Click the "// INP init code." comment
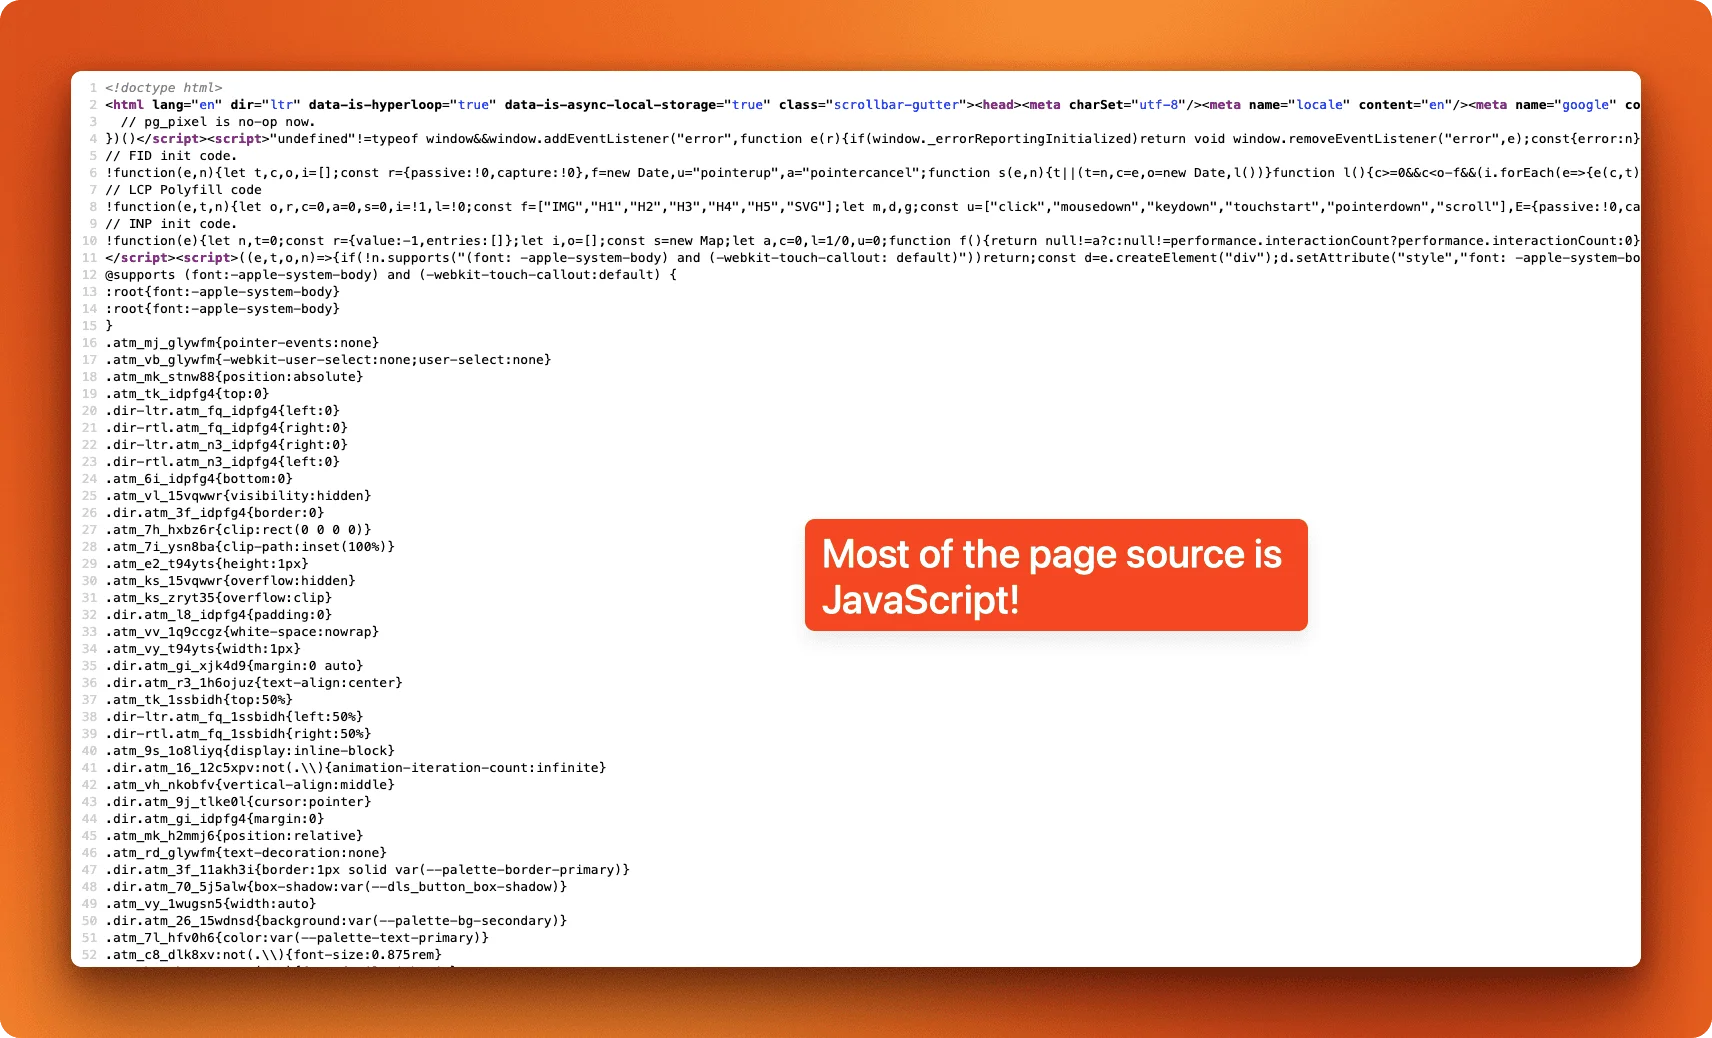This screenshot has height=1038, width=1712. [x=170, y=223]
